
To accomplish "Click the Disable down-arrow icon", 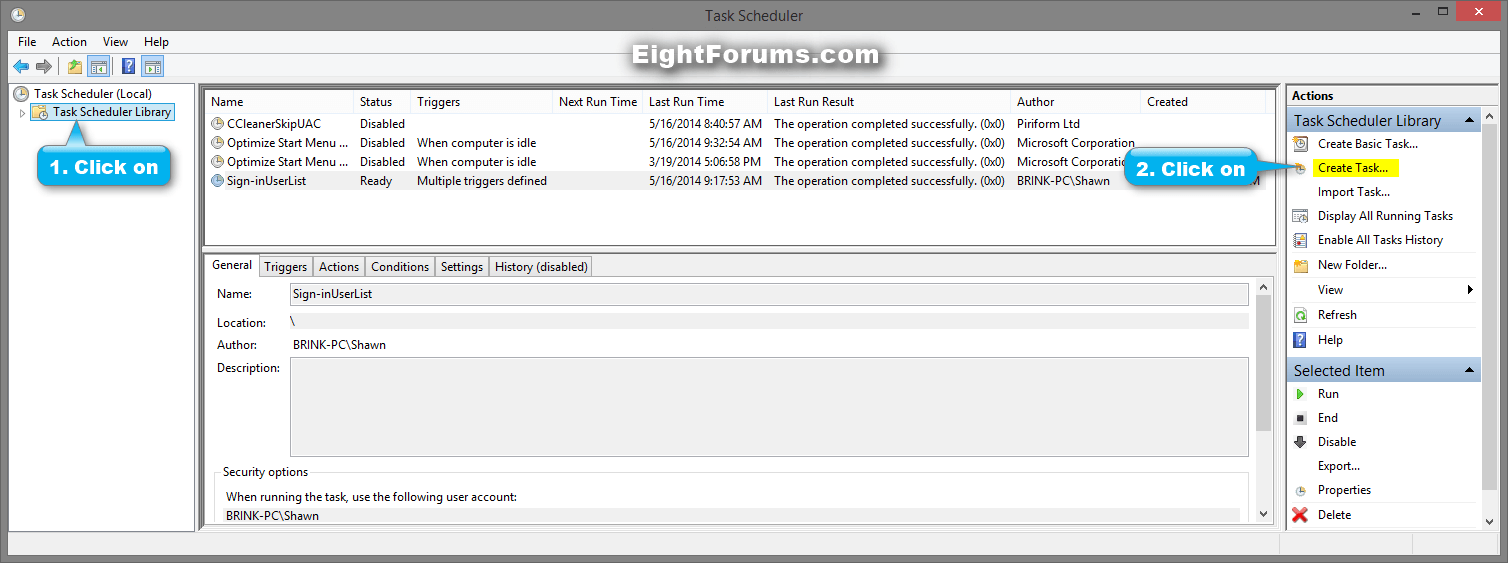I will (x=1300, y=442).
